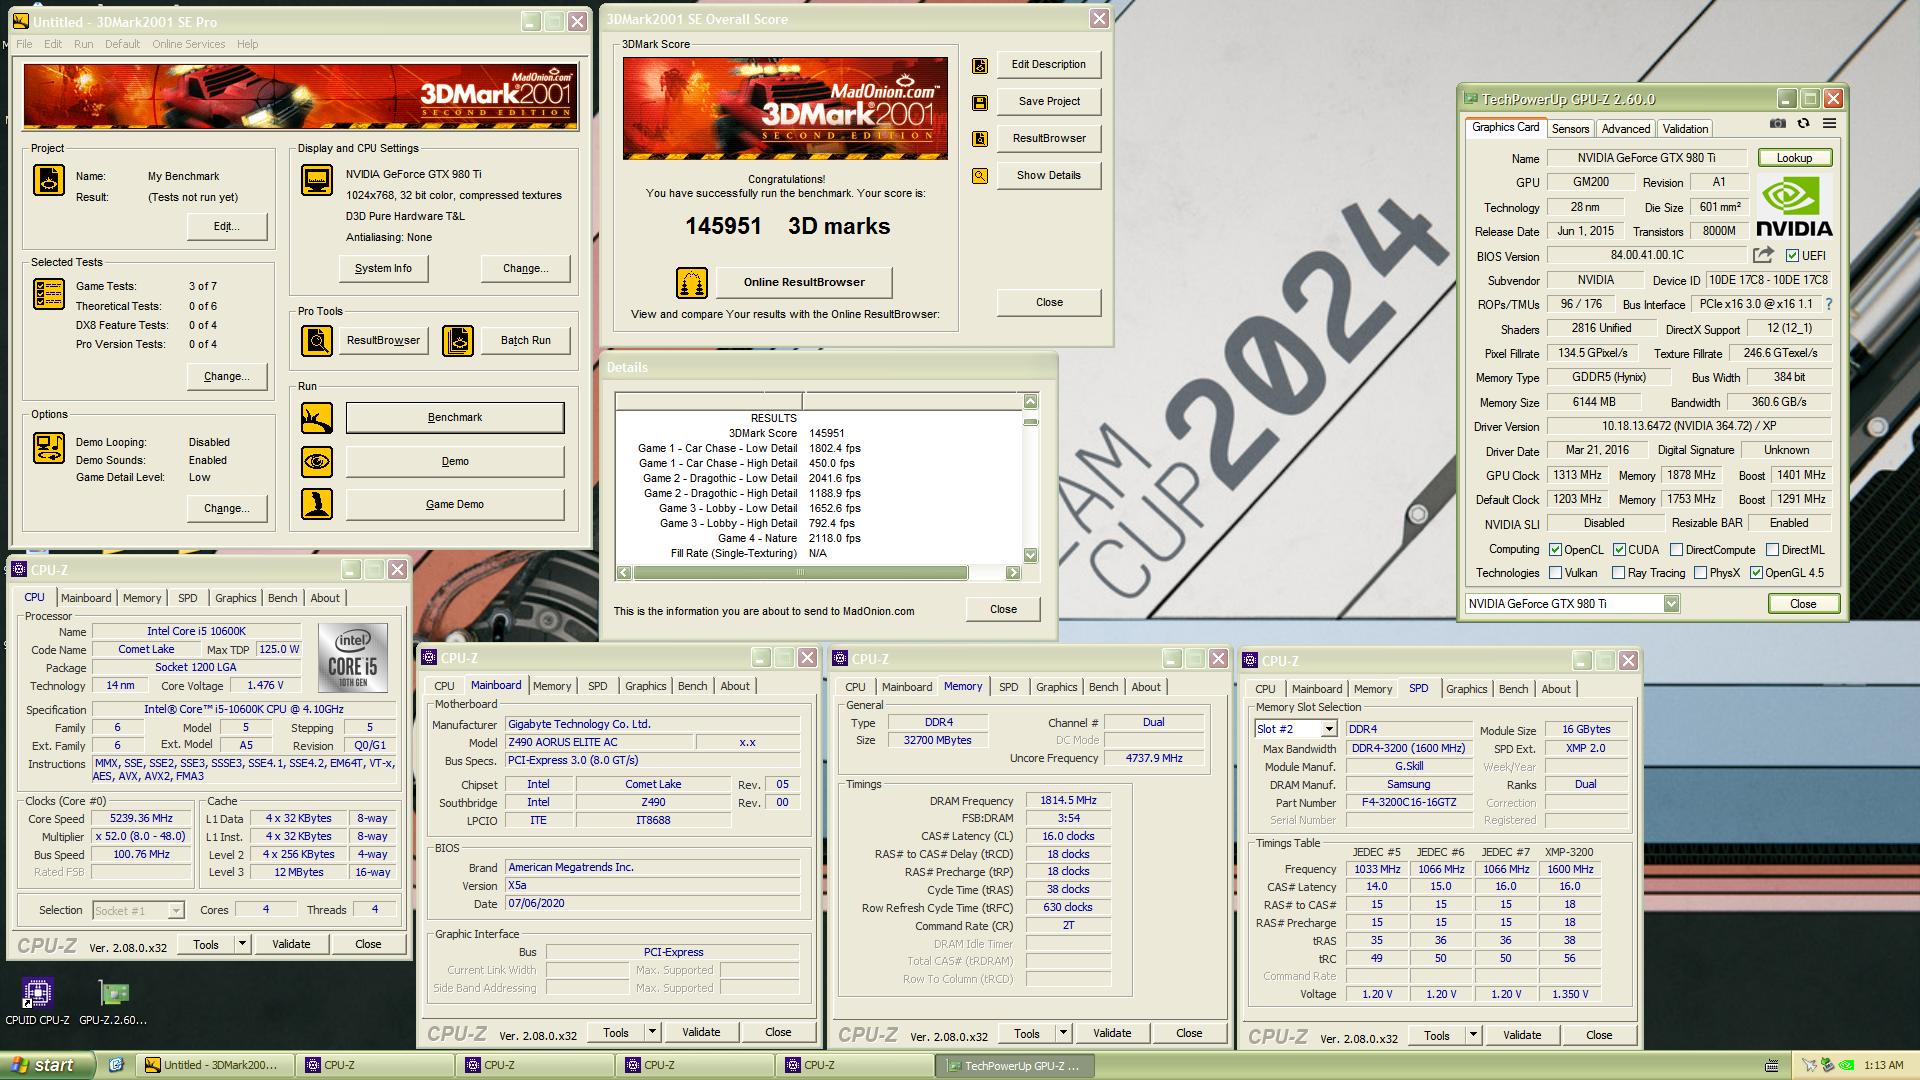Click the Options demo looping icon

[49, 448]
